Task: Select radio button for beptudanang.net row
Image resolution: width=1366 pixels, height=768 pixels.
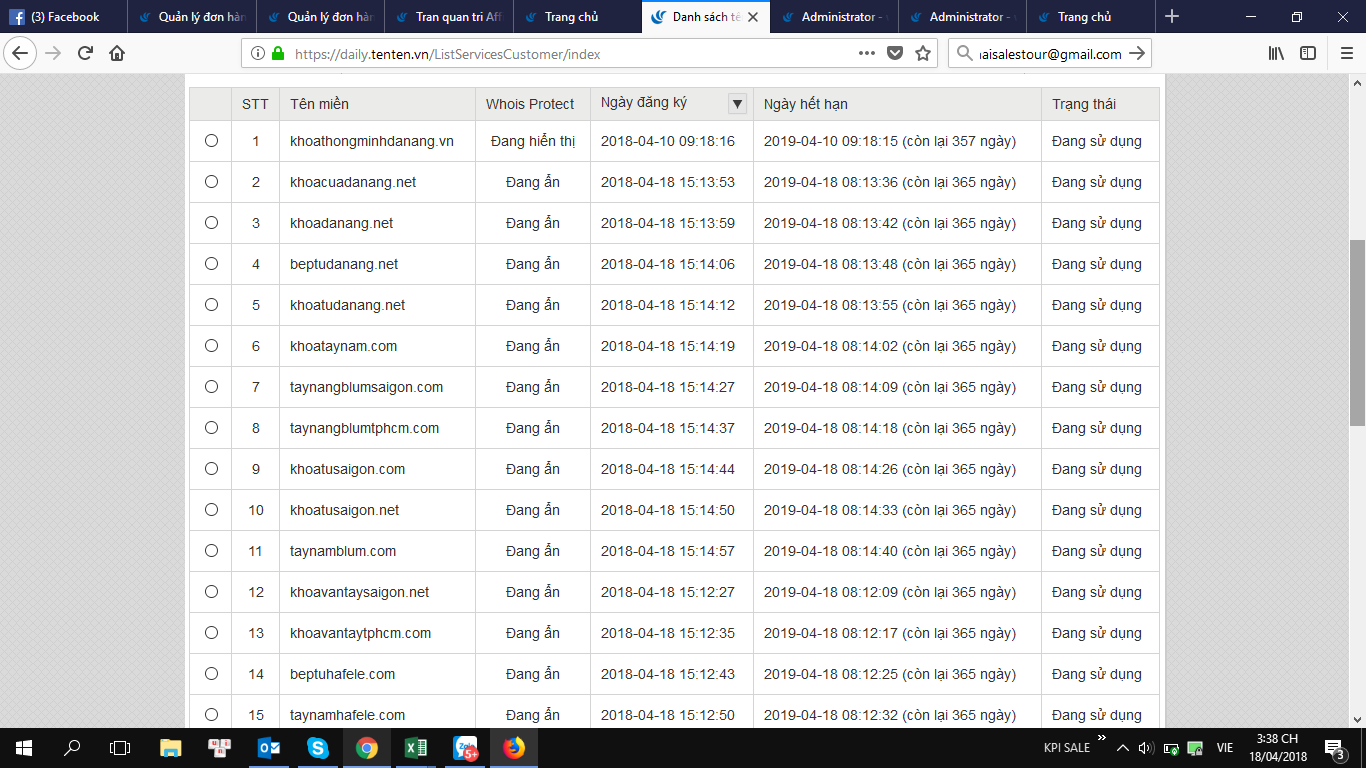Action: (x=211, y=264)
